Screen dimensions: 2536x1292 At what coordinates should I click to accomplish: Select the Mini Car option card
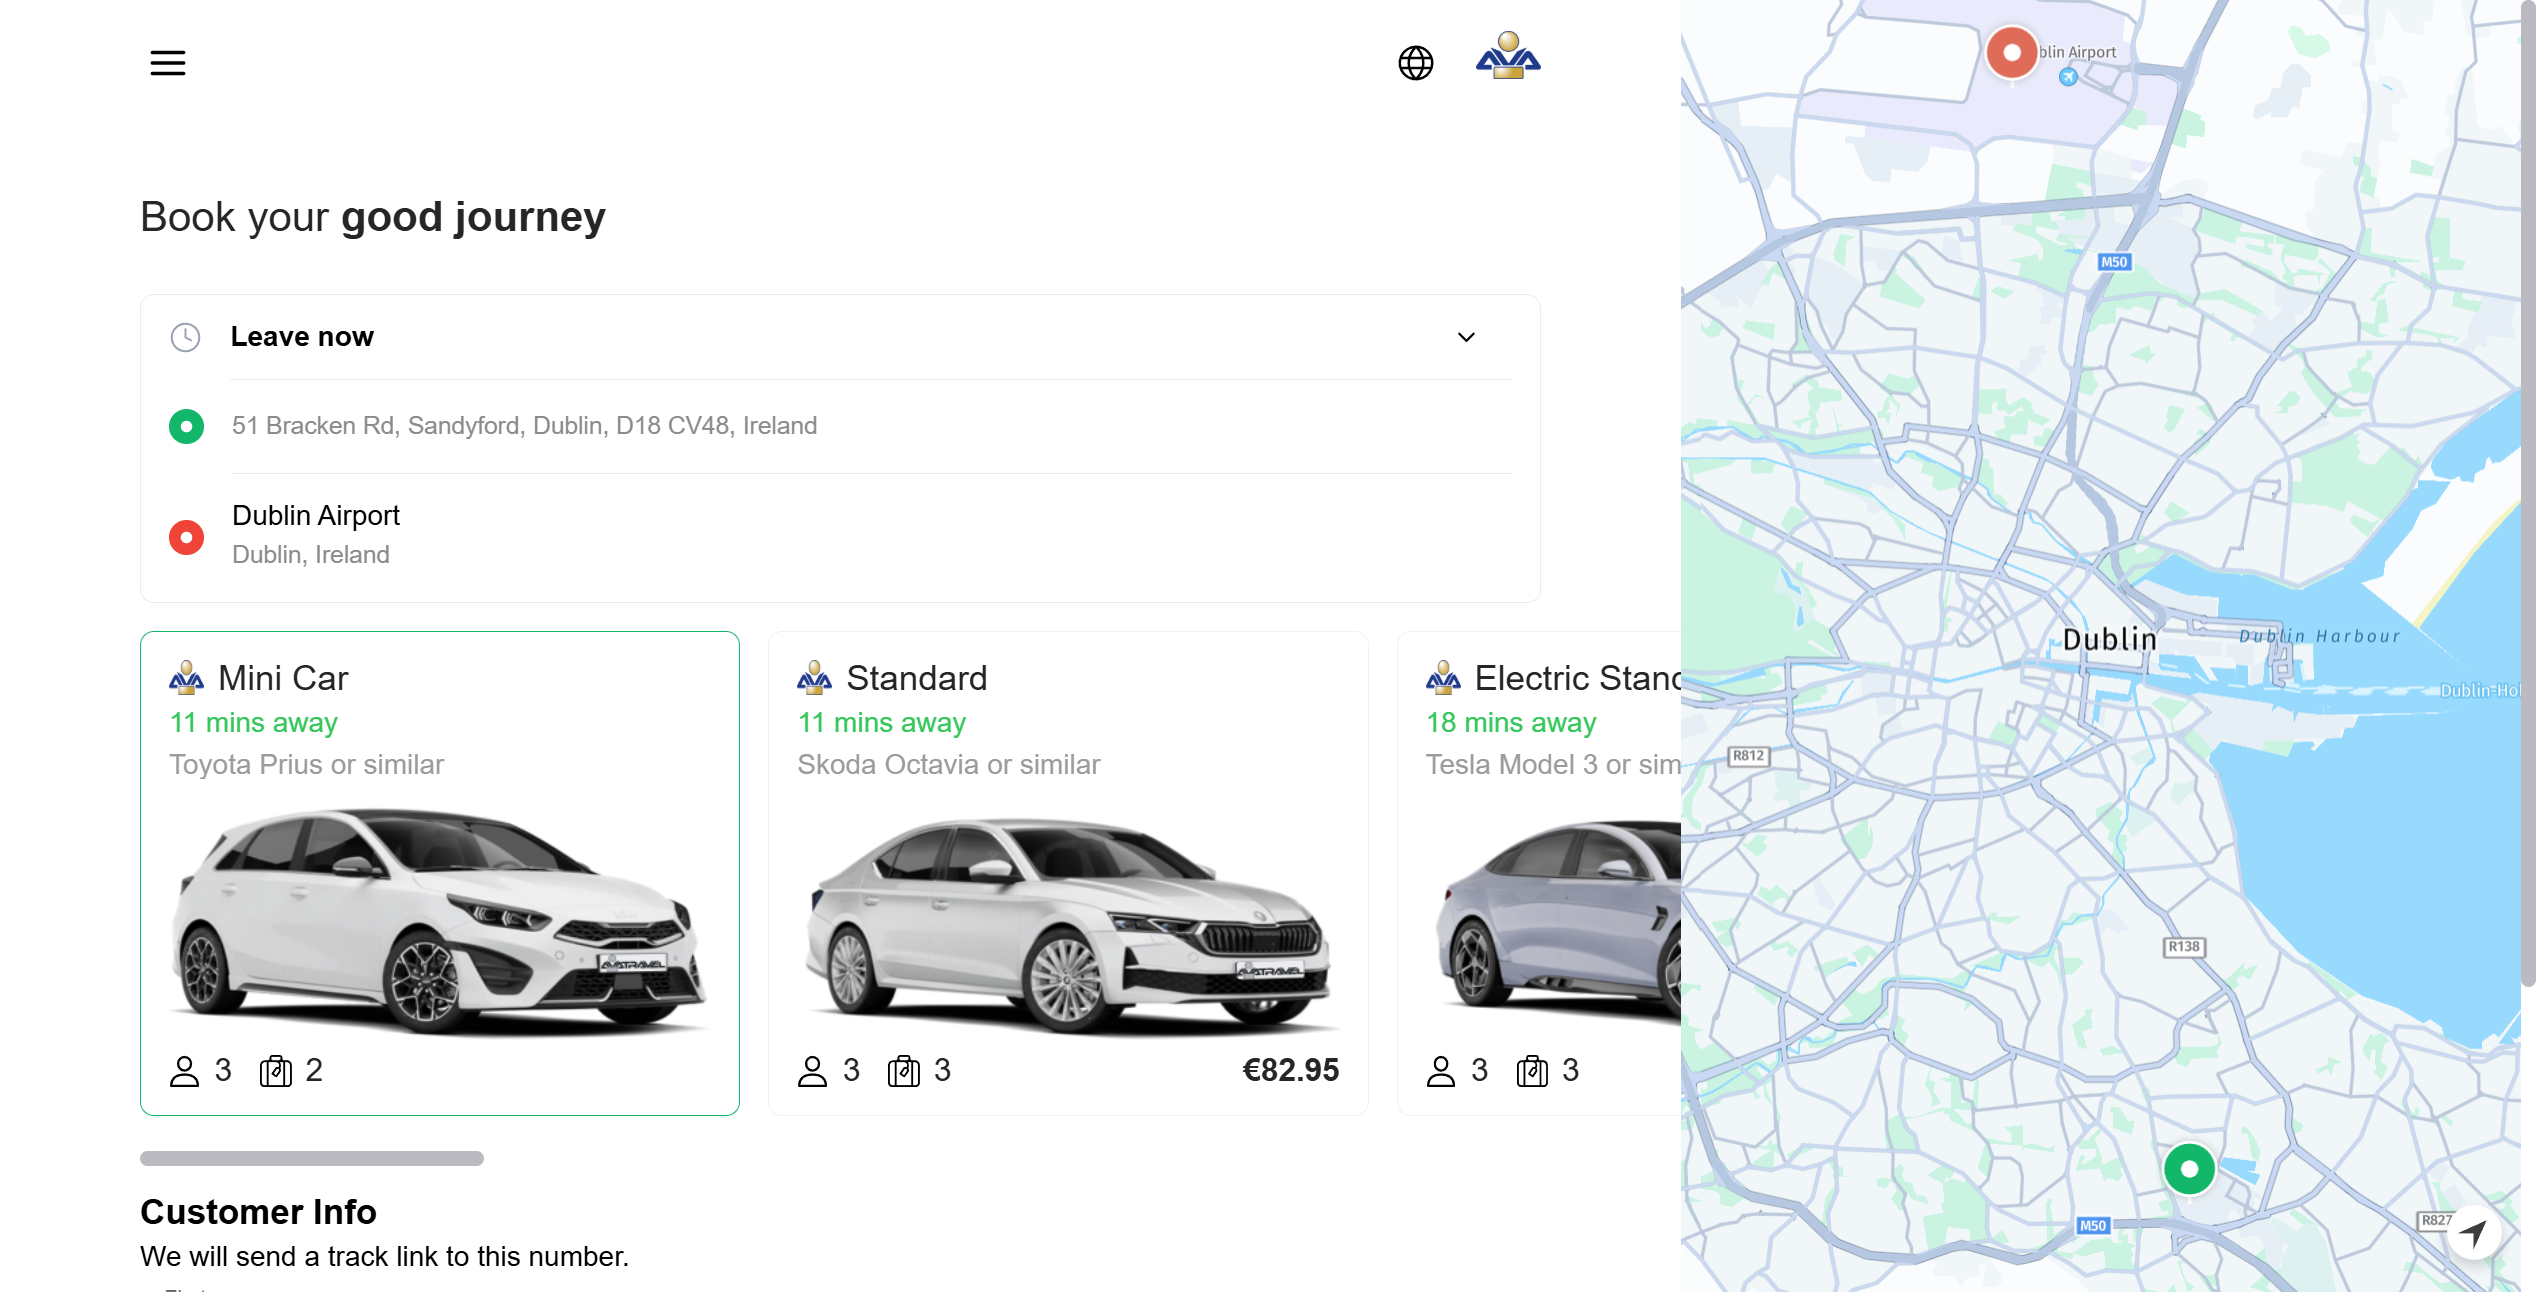(x=440, y=873)
